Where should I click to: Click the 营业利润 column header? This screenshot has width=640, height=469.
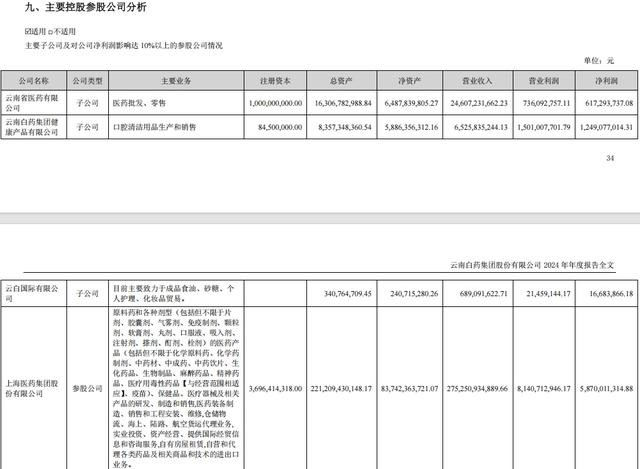(x=544, y=81)
